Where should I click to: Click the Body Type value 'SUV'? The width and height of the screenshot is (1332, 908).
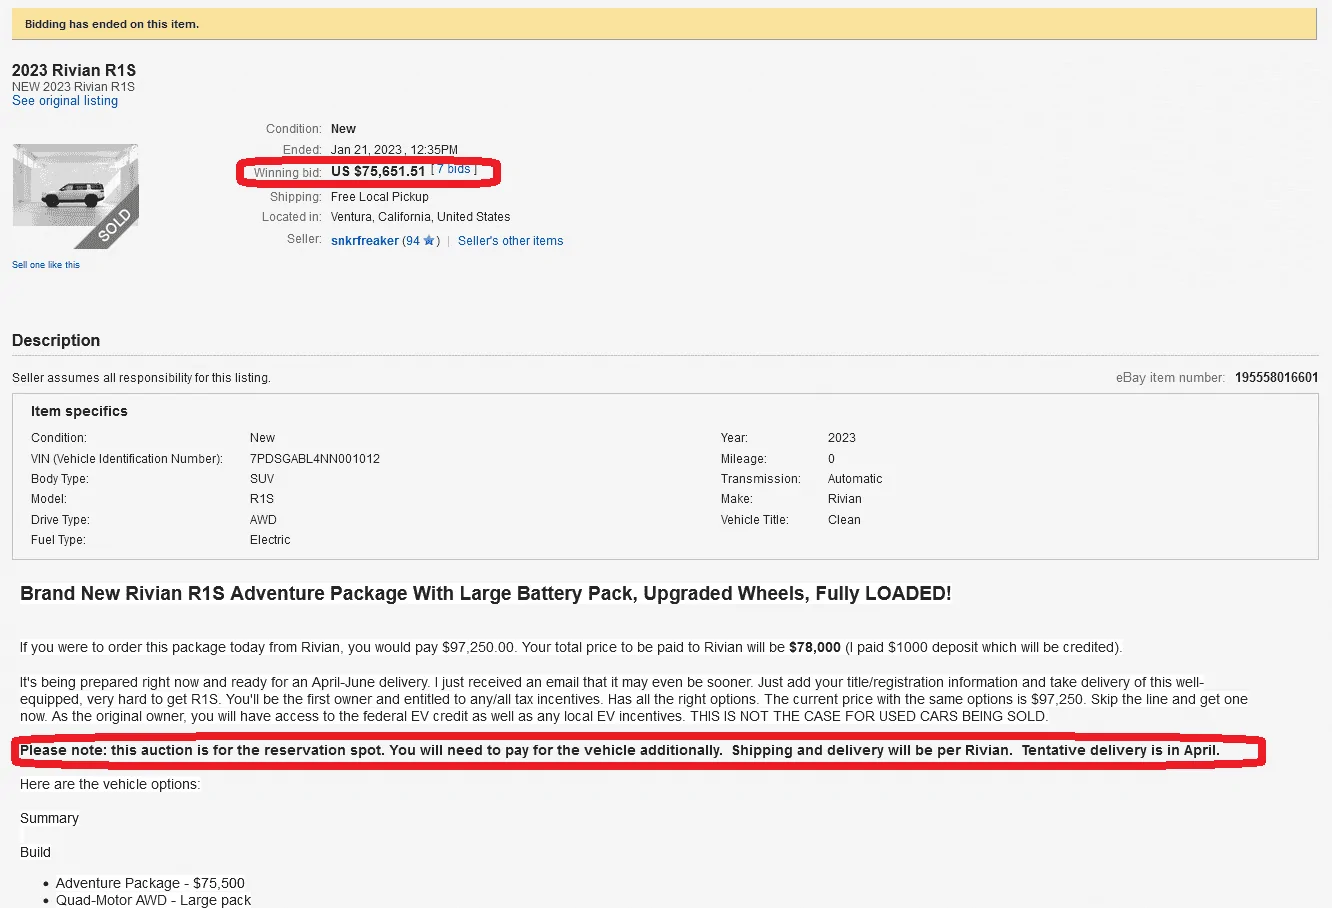click(x=262, y=479)
